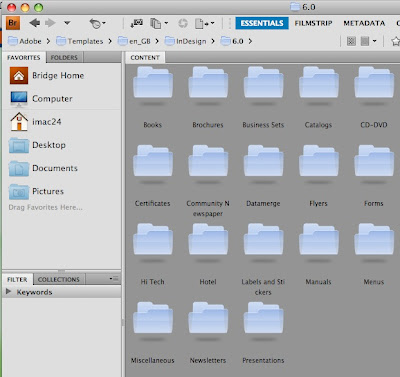Select the Catalogs folder icon
Screen dimensions: 400x377
point(319,83)
